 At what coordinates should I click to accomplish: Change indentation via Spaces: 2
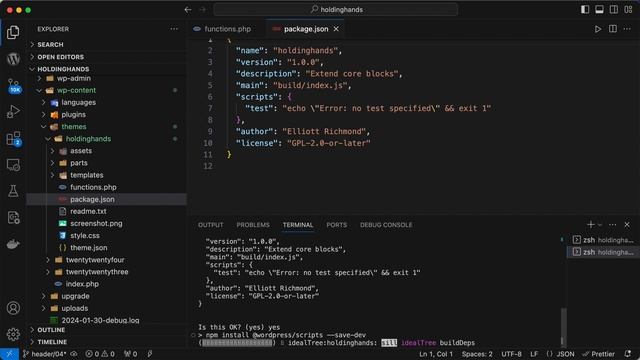tap(477, 354)
